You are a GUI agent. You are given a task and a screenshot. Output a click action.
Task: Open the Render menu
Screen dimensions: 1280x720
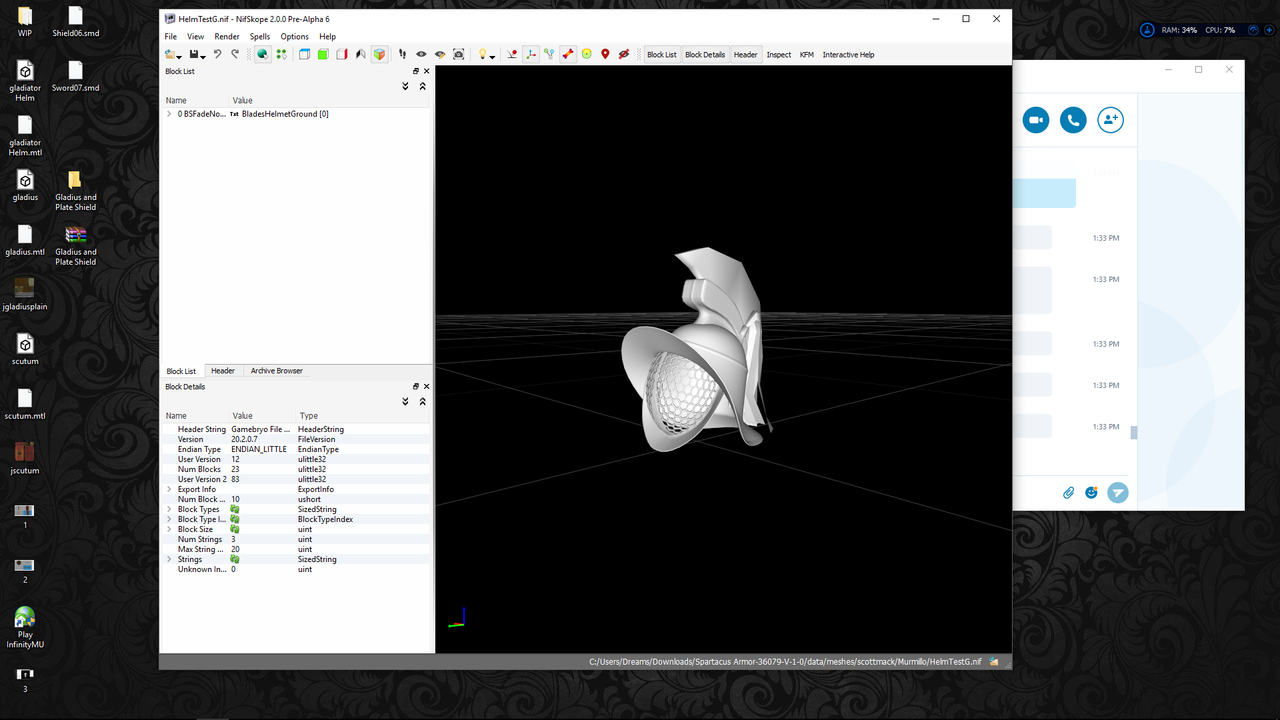[227, 36]
